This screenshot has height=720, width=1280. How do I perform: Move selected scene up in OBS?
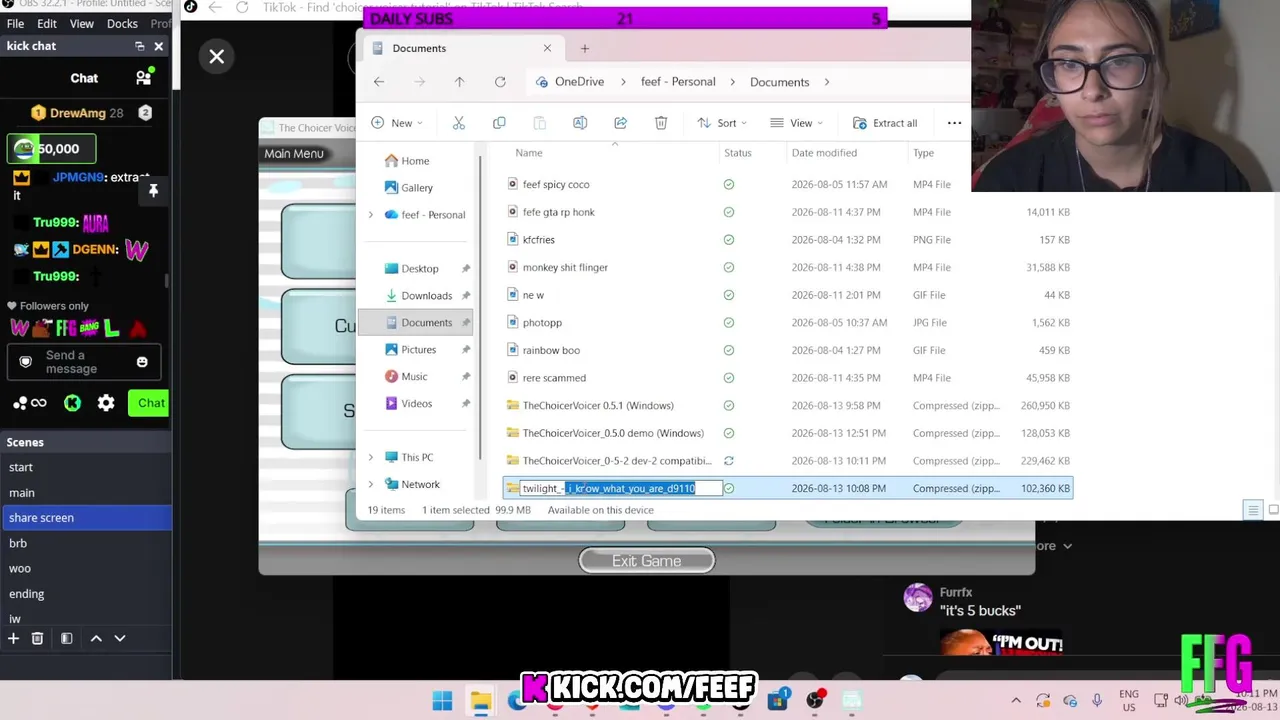tap(96, 638)
